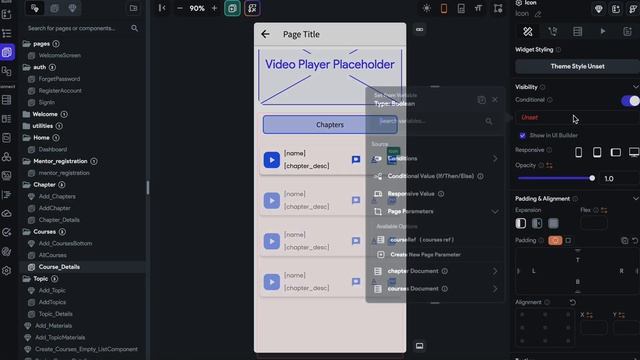
Task: Click the keyboard icon below the canvas
Action: [x=420, y=346]
